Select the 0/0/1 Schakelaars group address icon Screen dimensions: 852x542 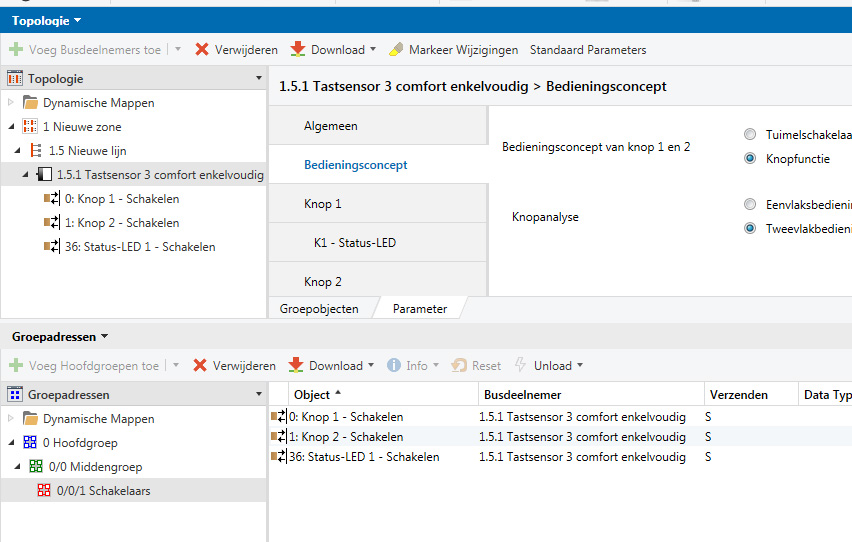(43, 490)
